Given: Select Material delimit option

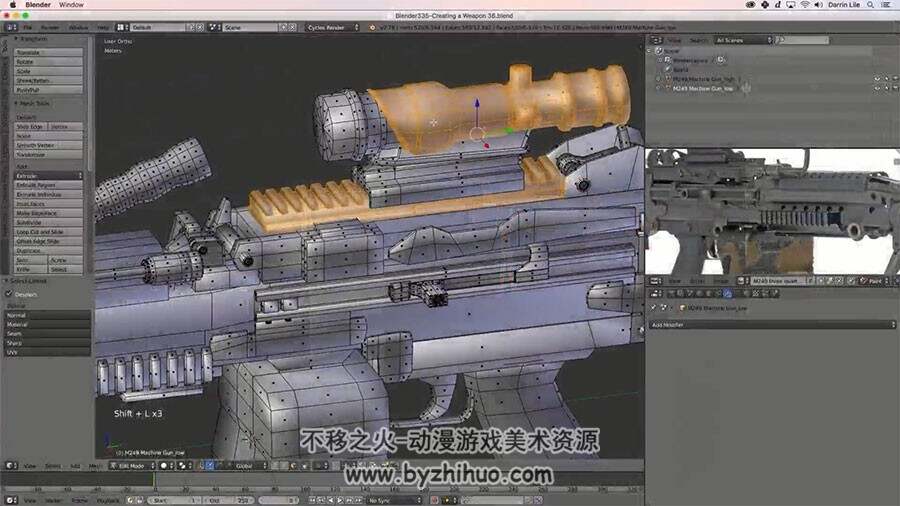Looking at the screenshot, I should click(48, 324).
